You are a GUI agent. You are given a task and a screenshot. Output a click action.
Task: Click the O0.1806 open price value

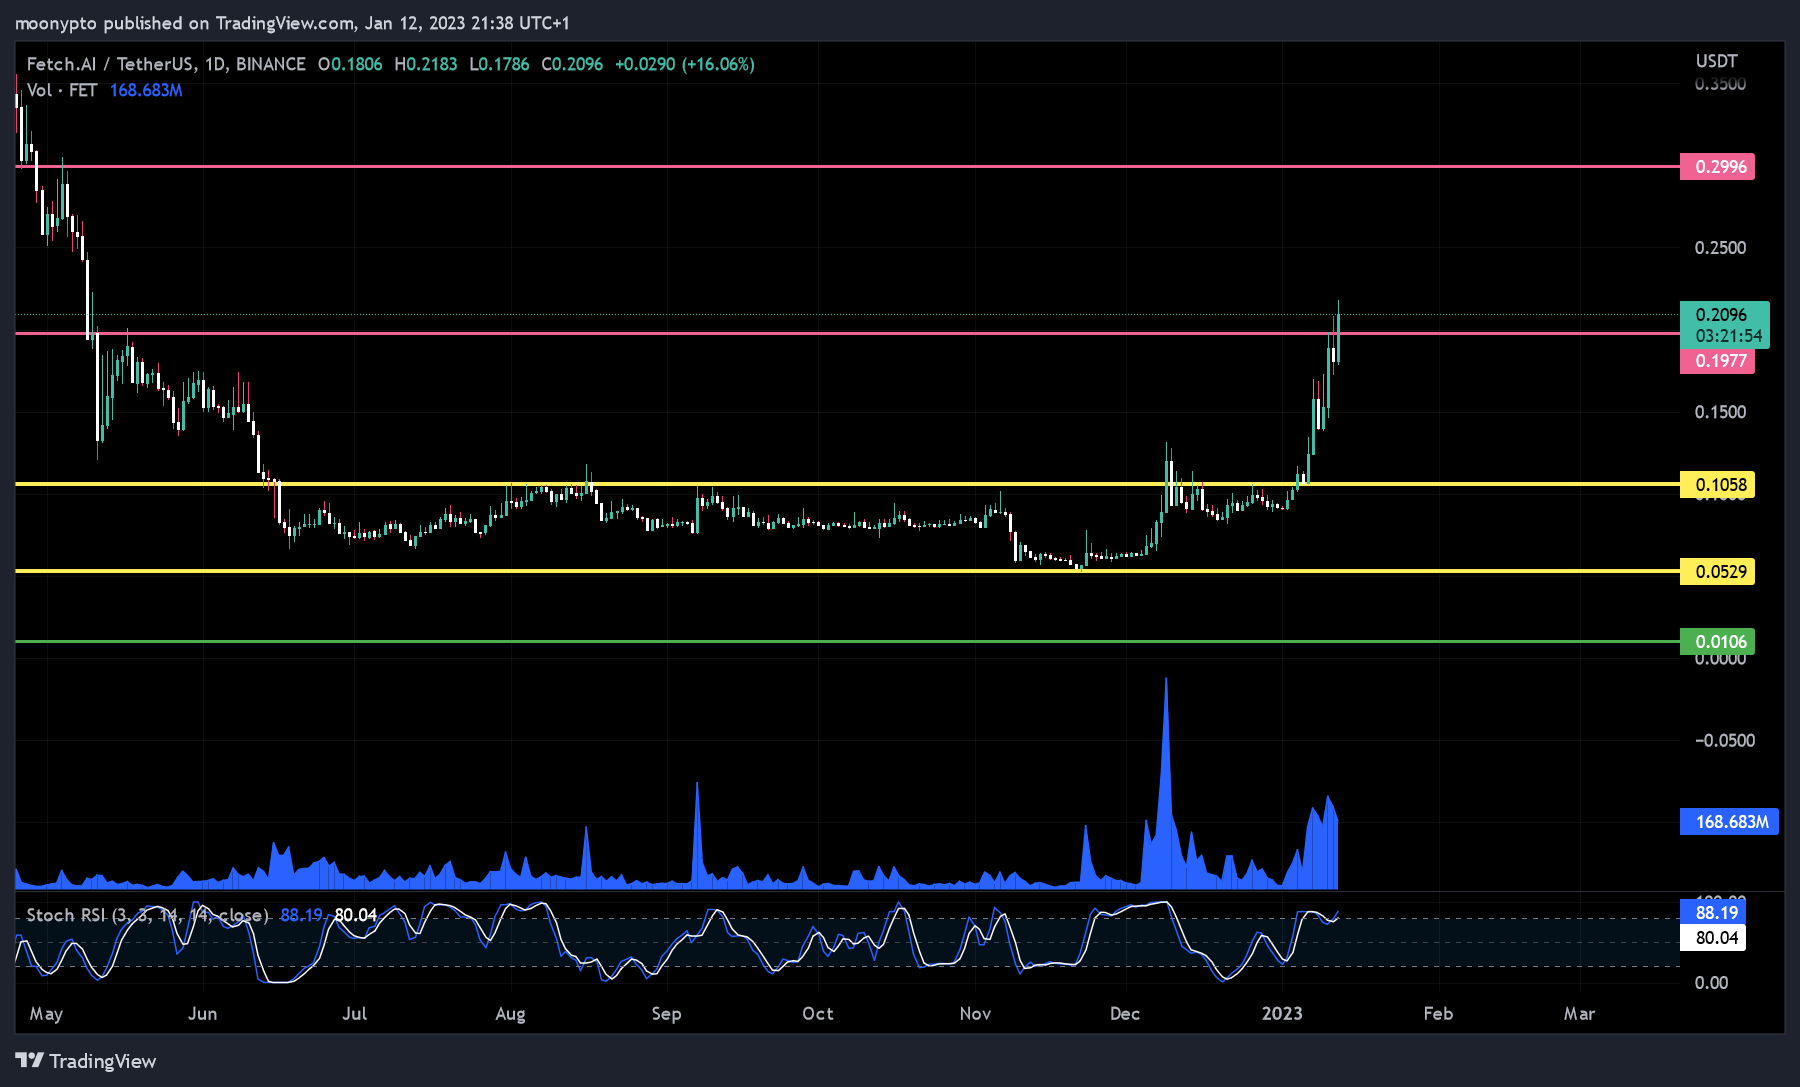(350, 64)
